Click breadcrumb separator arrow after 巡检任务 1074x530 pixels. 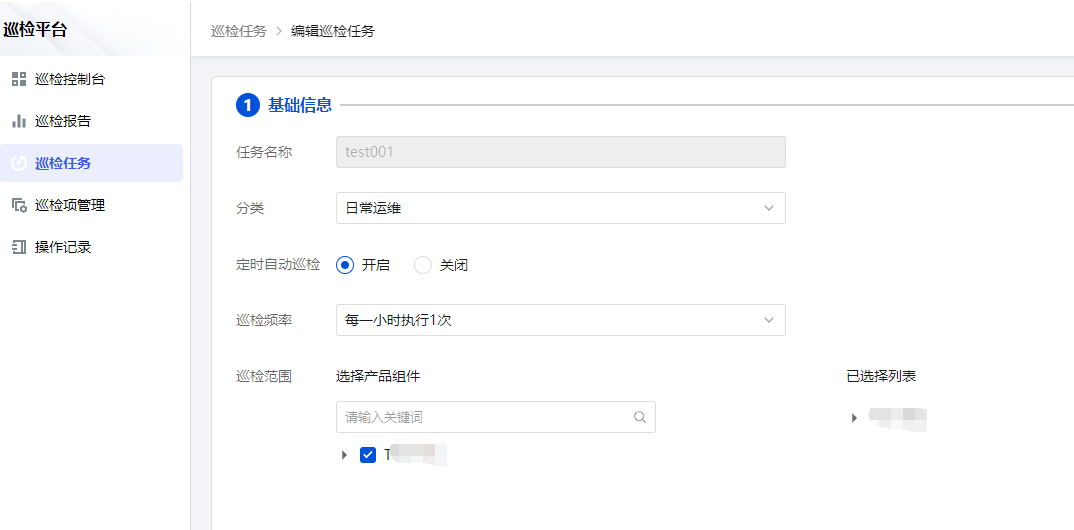pos(279,31)
